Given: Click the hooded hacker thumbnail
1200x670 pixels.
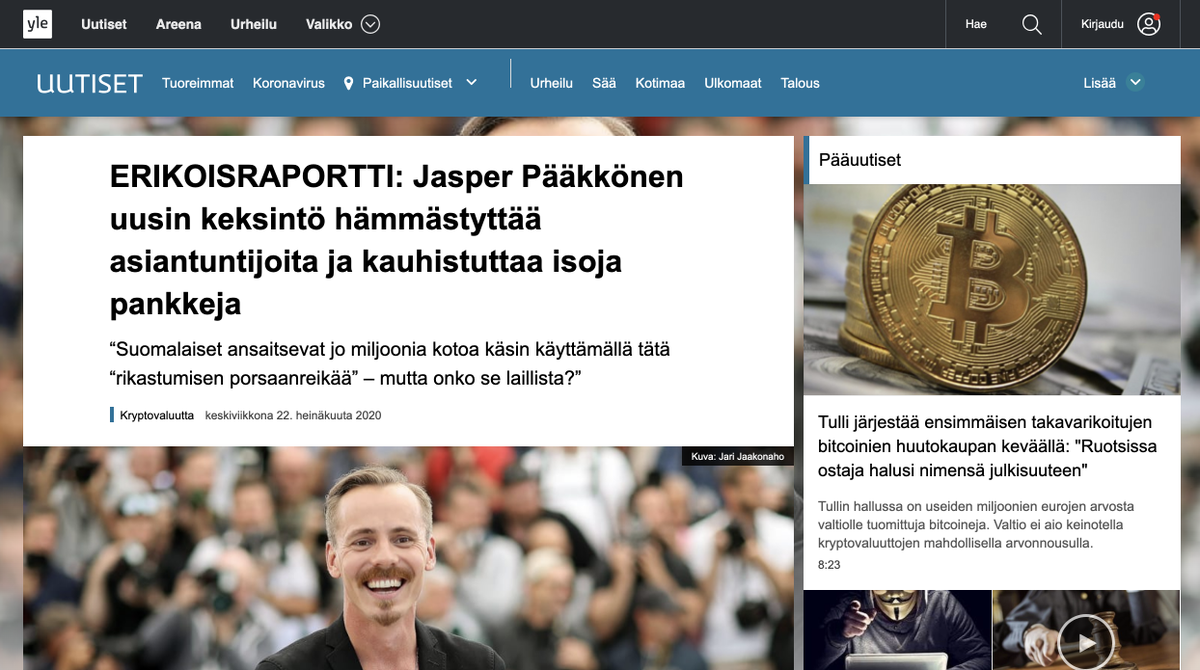Looking at the screenshot, I should tap(896, 630).
